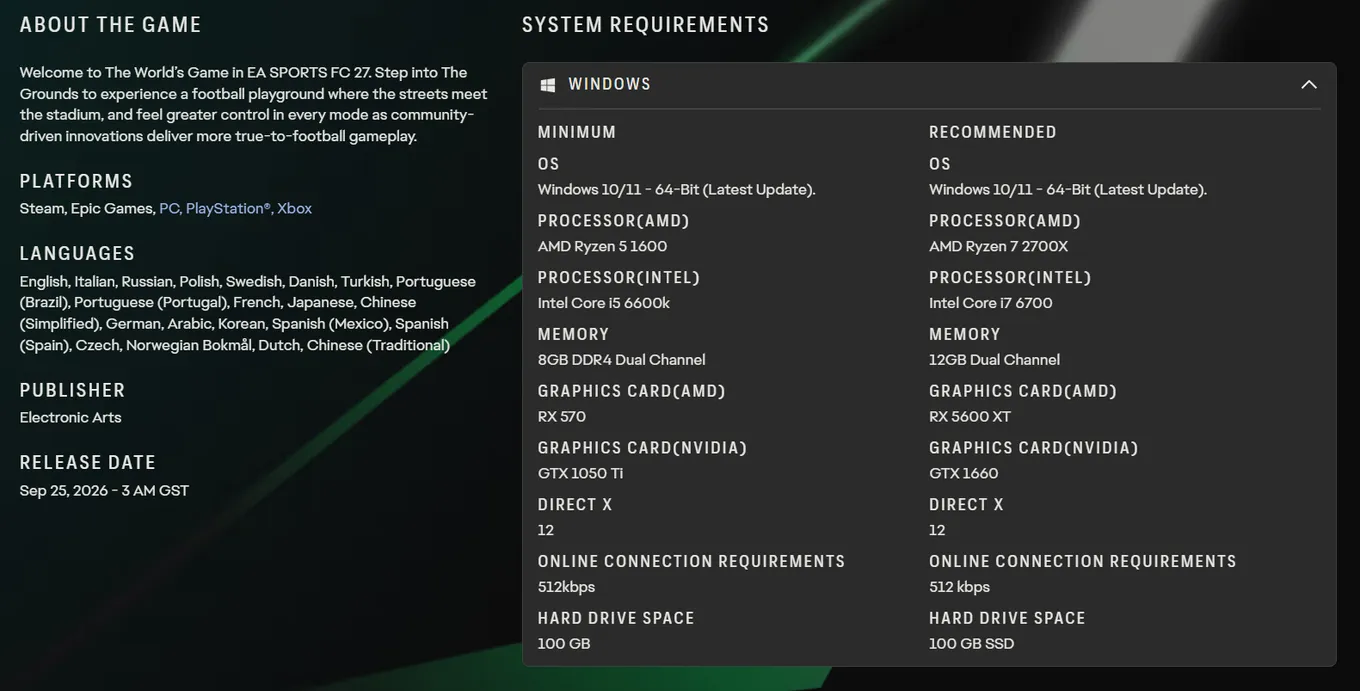Click the PUBLISHER heading

pyautogui.click(x=72, y=390)
